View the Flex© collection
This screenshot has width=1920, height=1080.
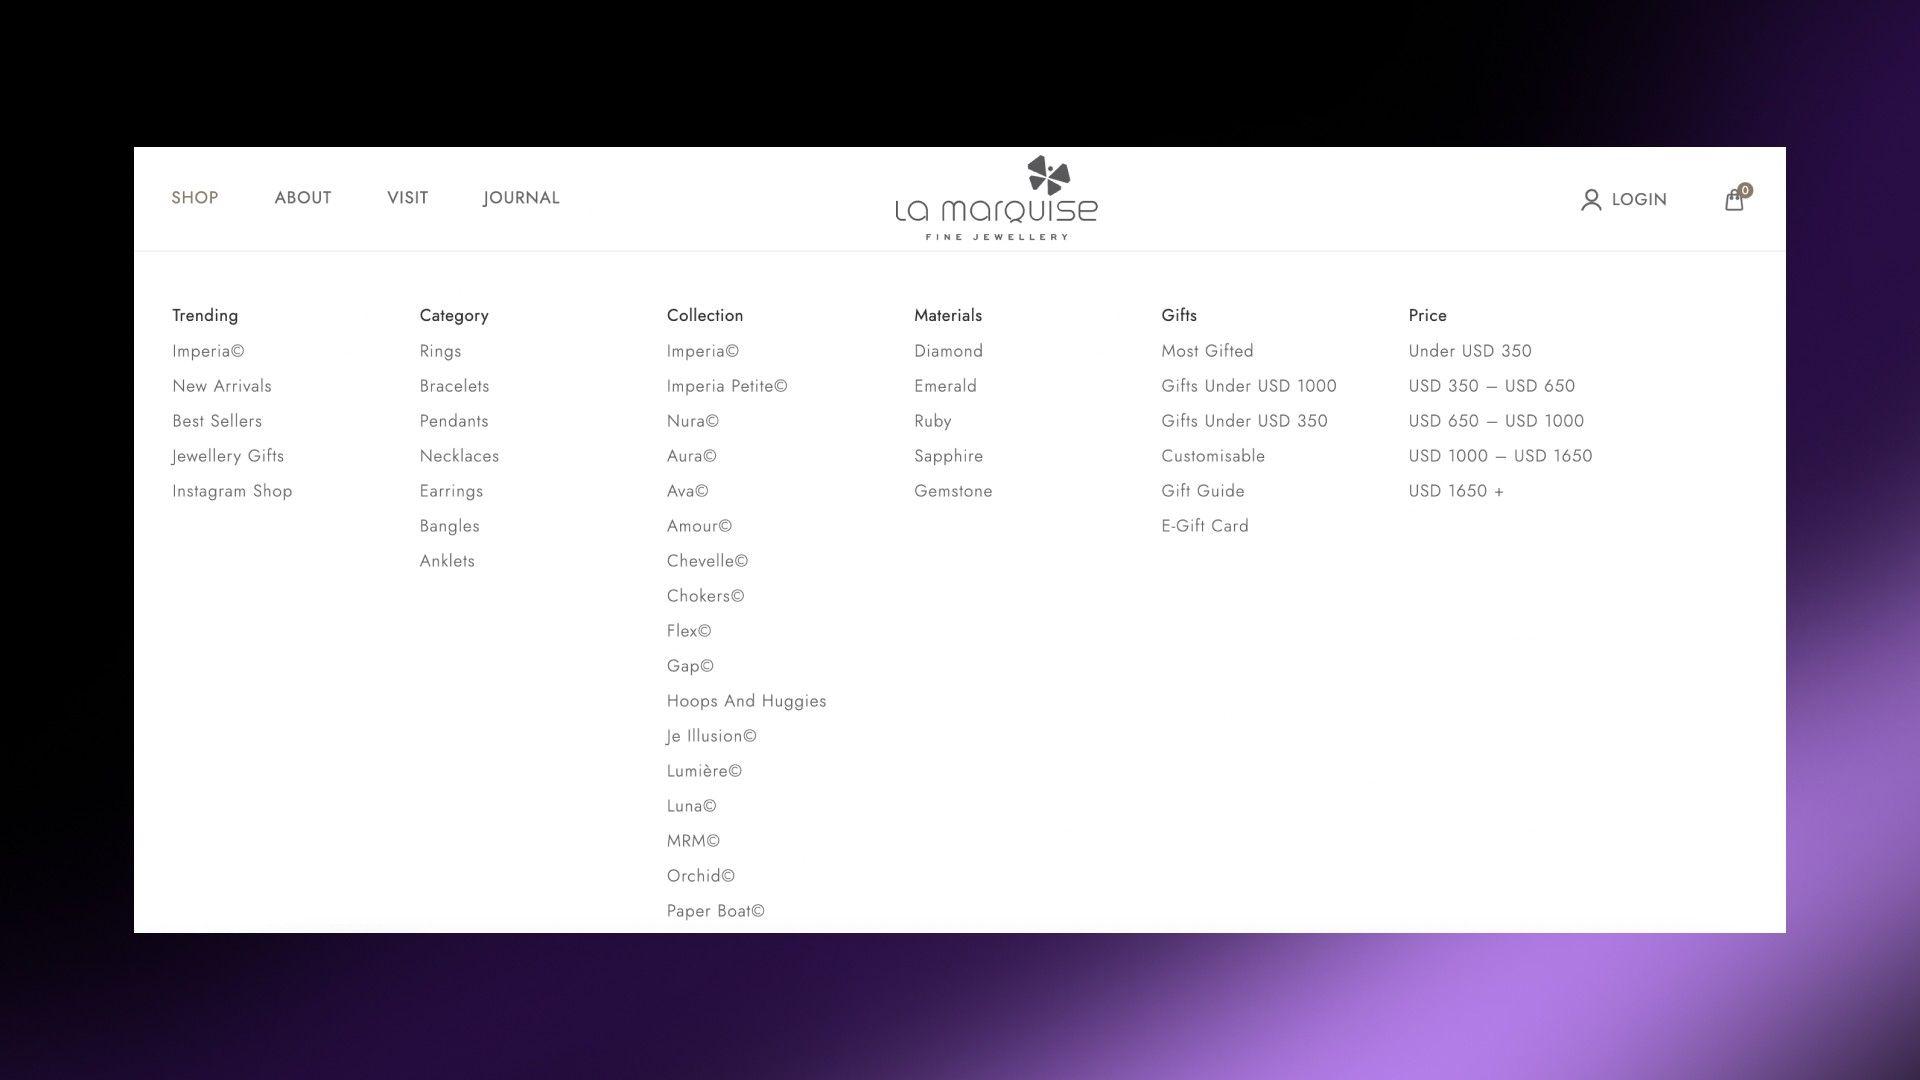tap(689, 631)
